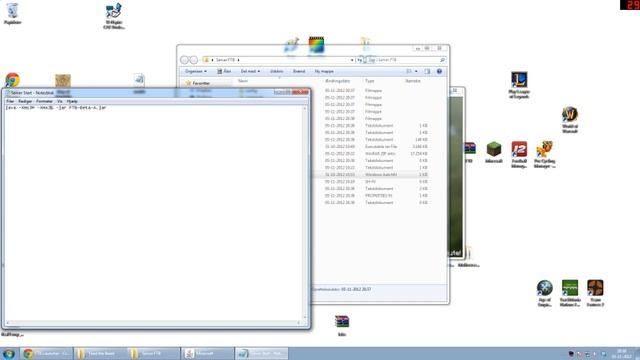Launch the Team Fortress 2 shortcut

(596, 293)
